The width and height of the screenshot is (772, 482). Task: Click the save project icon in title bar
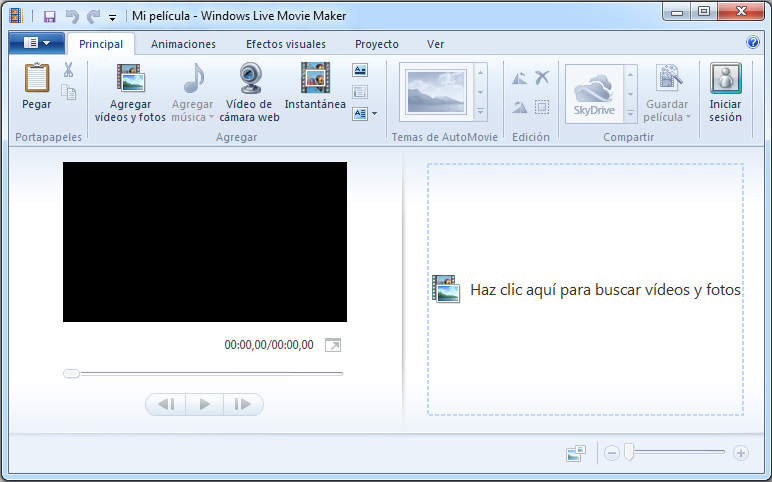tap(49, 16)
